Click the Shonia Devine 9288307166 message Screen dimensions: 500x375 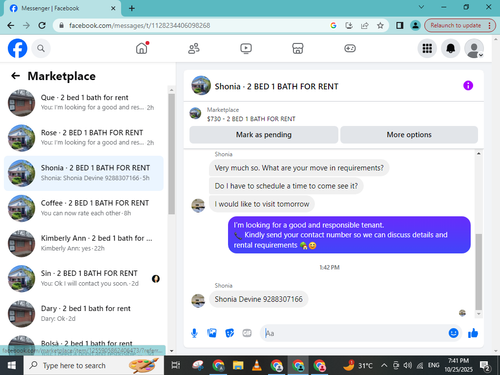(x=258, y=299)
